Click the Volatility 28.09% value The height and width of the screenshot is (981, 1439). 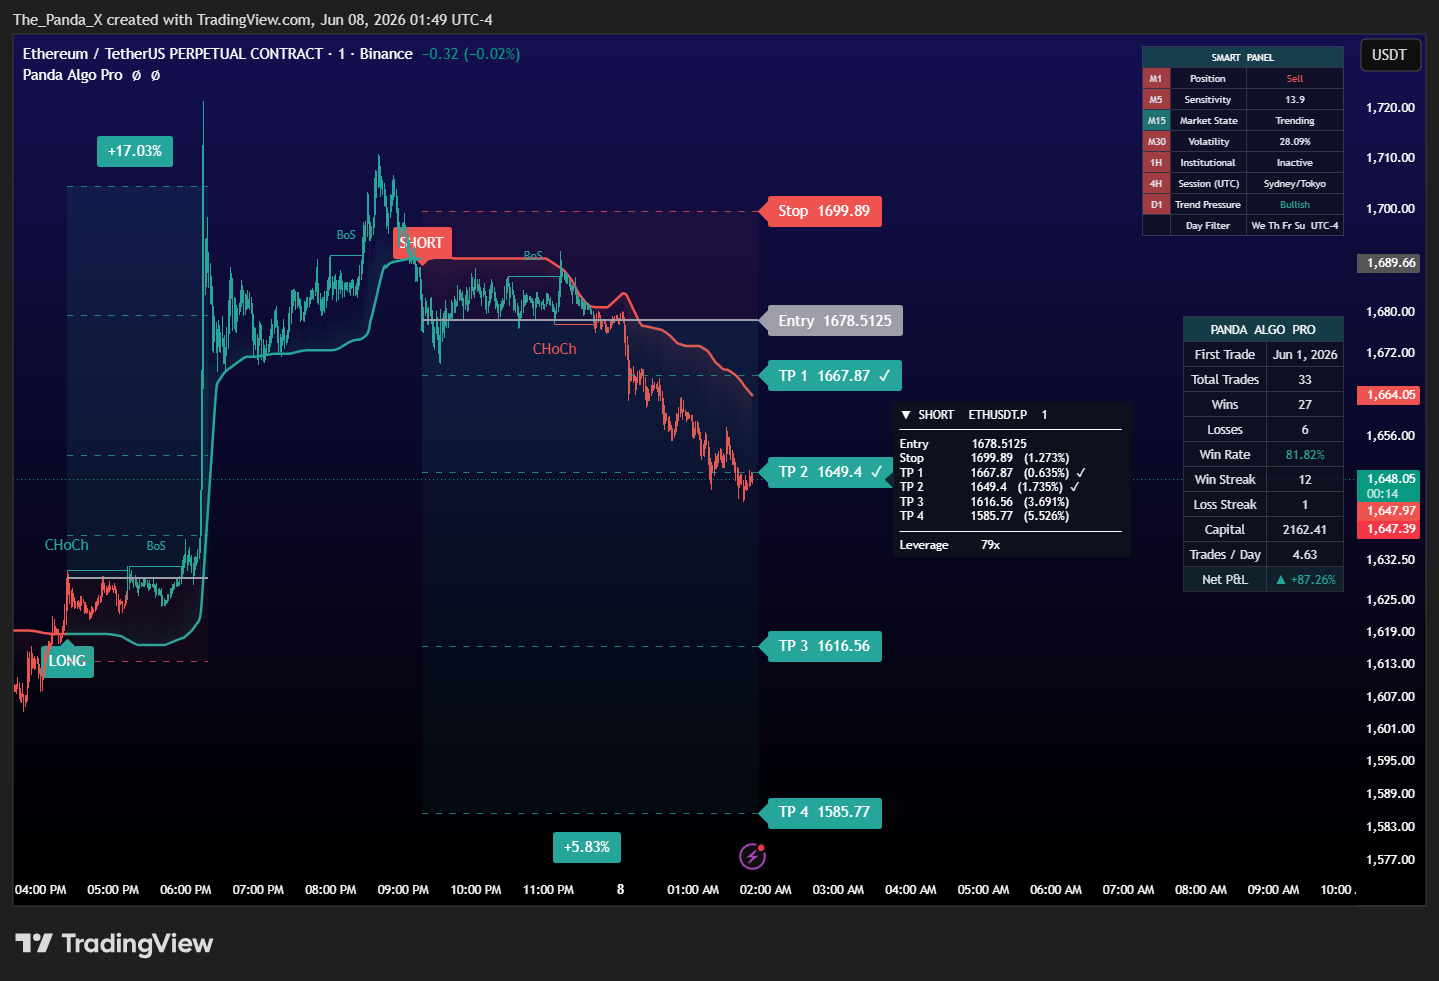[1295, 141]
